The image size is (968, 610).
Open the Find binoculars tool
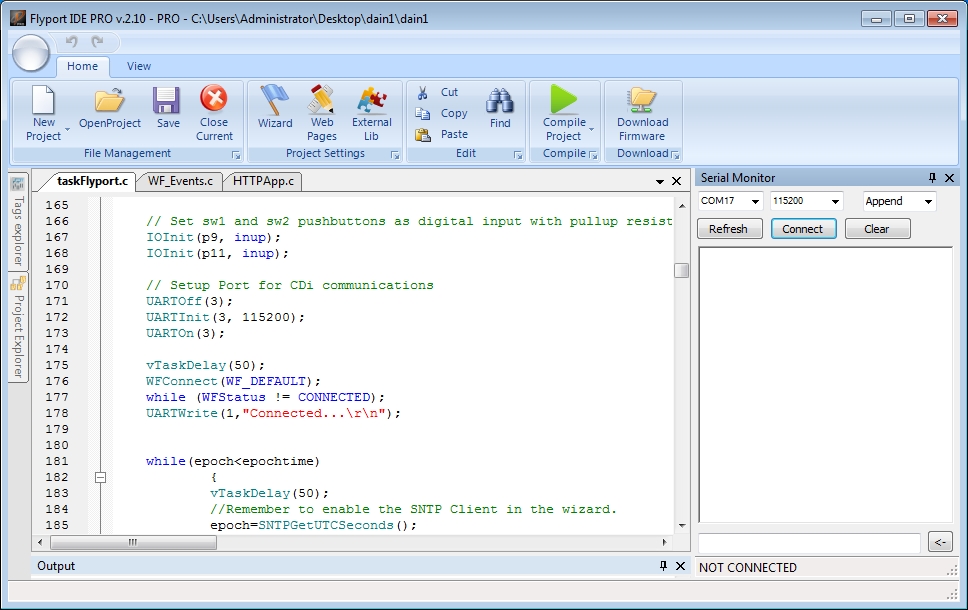[500, 107]
